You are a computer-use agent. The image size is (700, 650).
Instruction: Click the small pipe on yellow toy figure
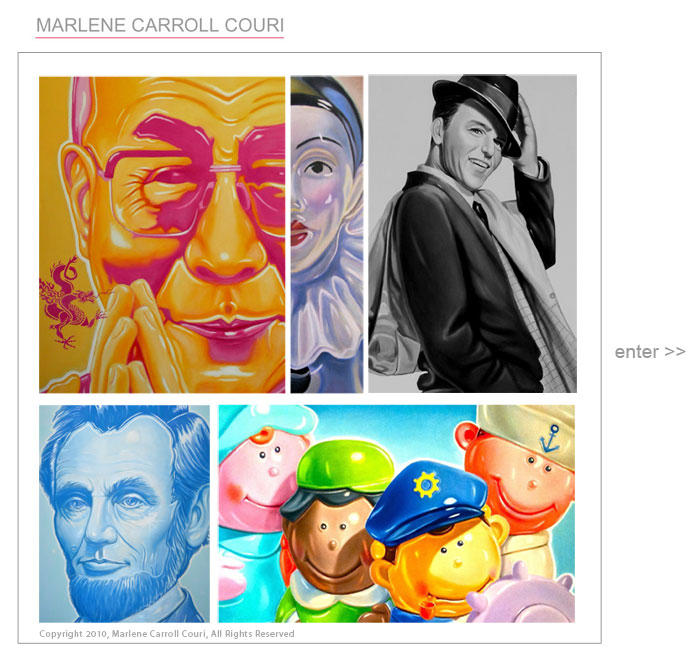tap(431, 604)
